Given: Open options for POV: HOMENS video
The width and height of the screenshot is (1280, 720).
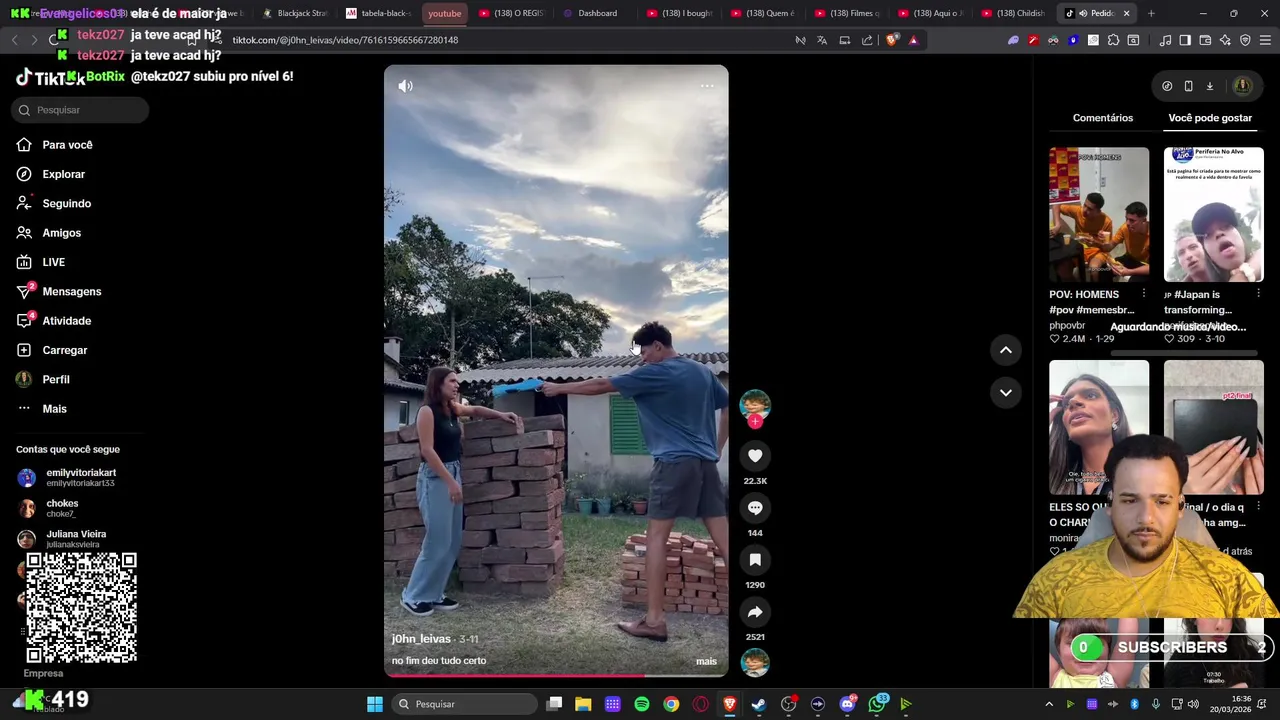Looking at the screenshot, I should [x=1144, y=294].
